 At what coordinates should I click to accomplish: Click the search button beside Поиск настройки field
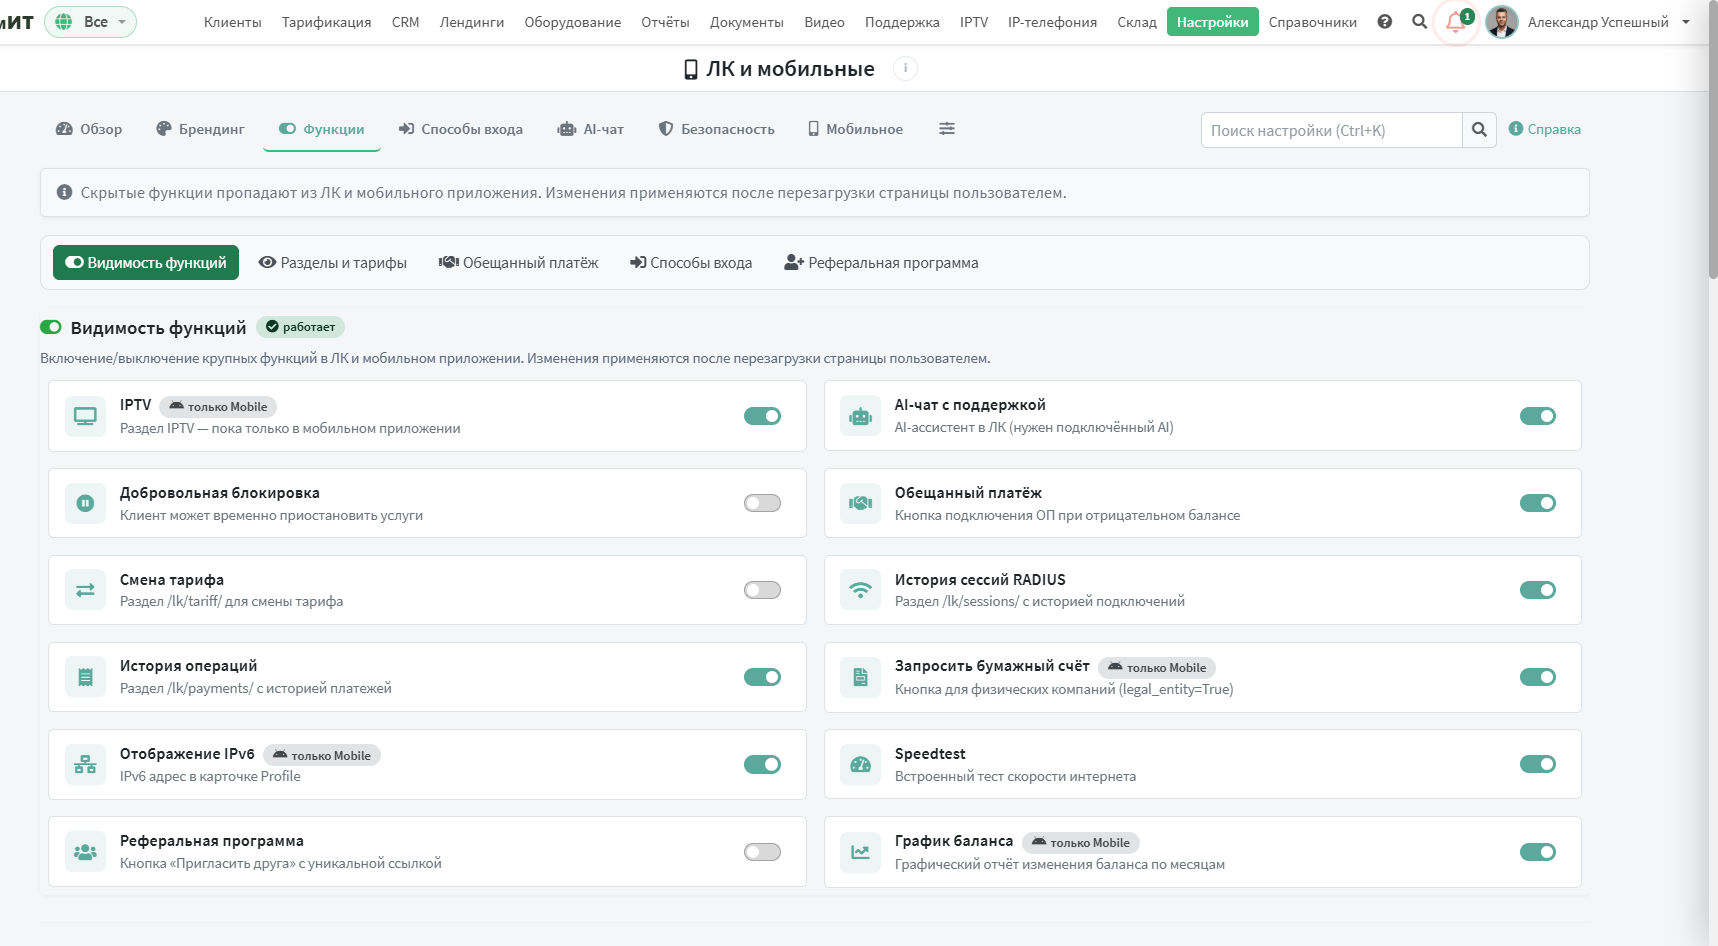(1479, 130)
